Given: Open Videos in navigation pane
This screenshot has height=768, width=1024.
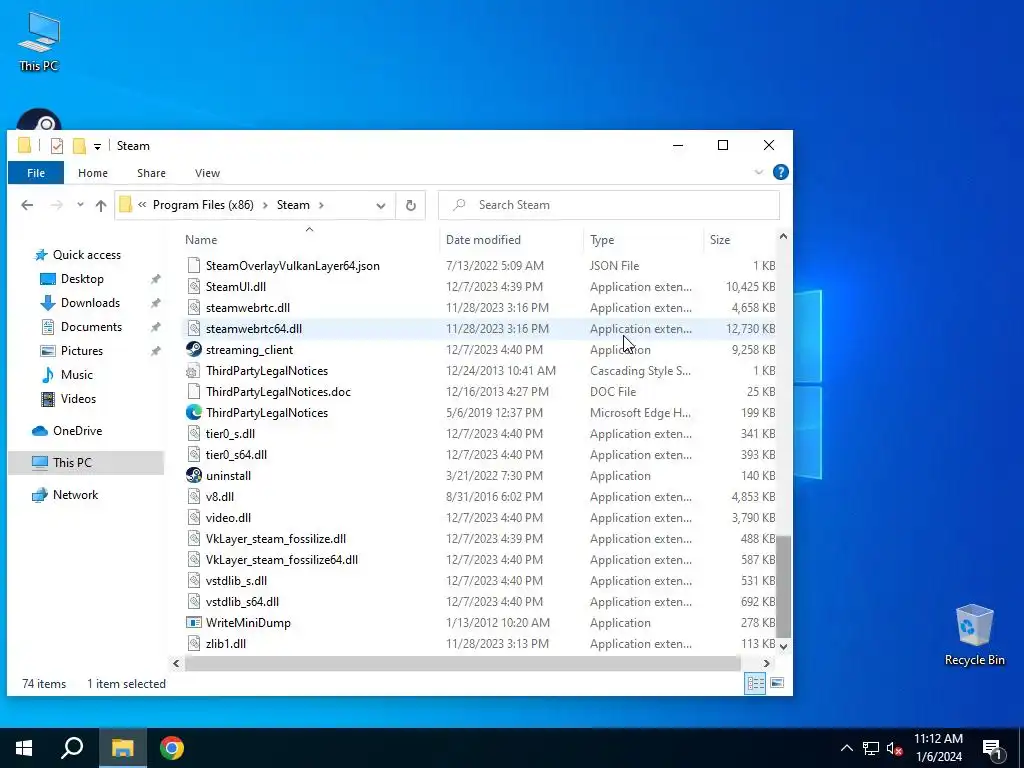Looking at the screenshot, I should point(78,399).
